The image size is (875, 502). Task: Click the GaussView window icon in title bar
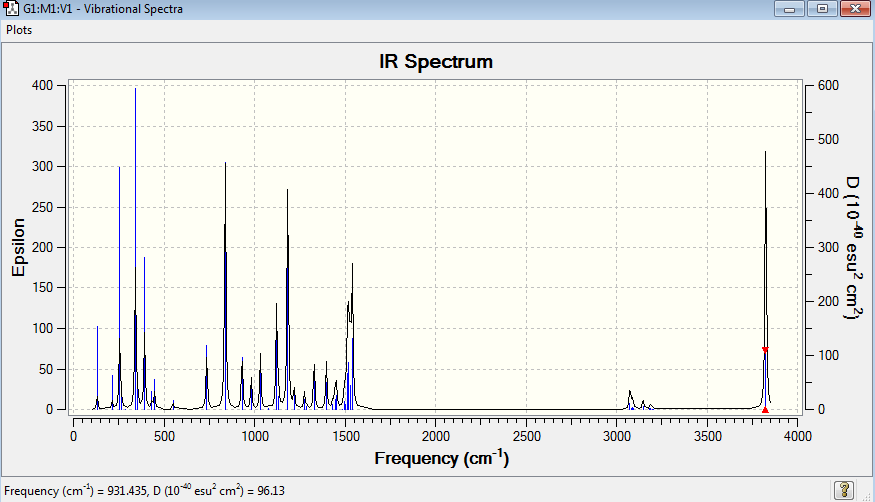[x=11, y=9]
